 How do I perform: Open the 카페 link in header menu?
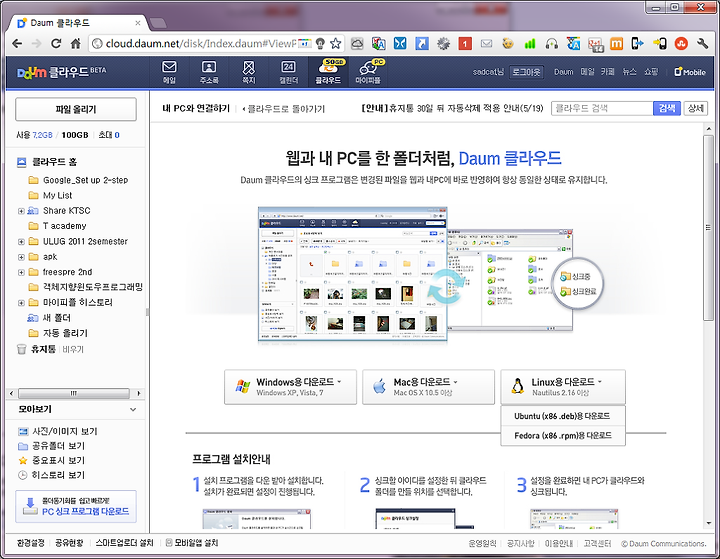pyautogui.click(x=608, y=72)
